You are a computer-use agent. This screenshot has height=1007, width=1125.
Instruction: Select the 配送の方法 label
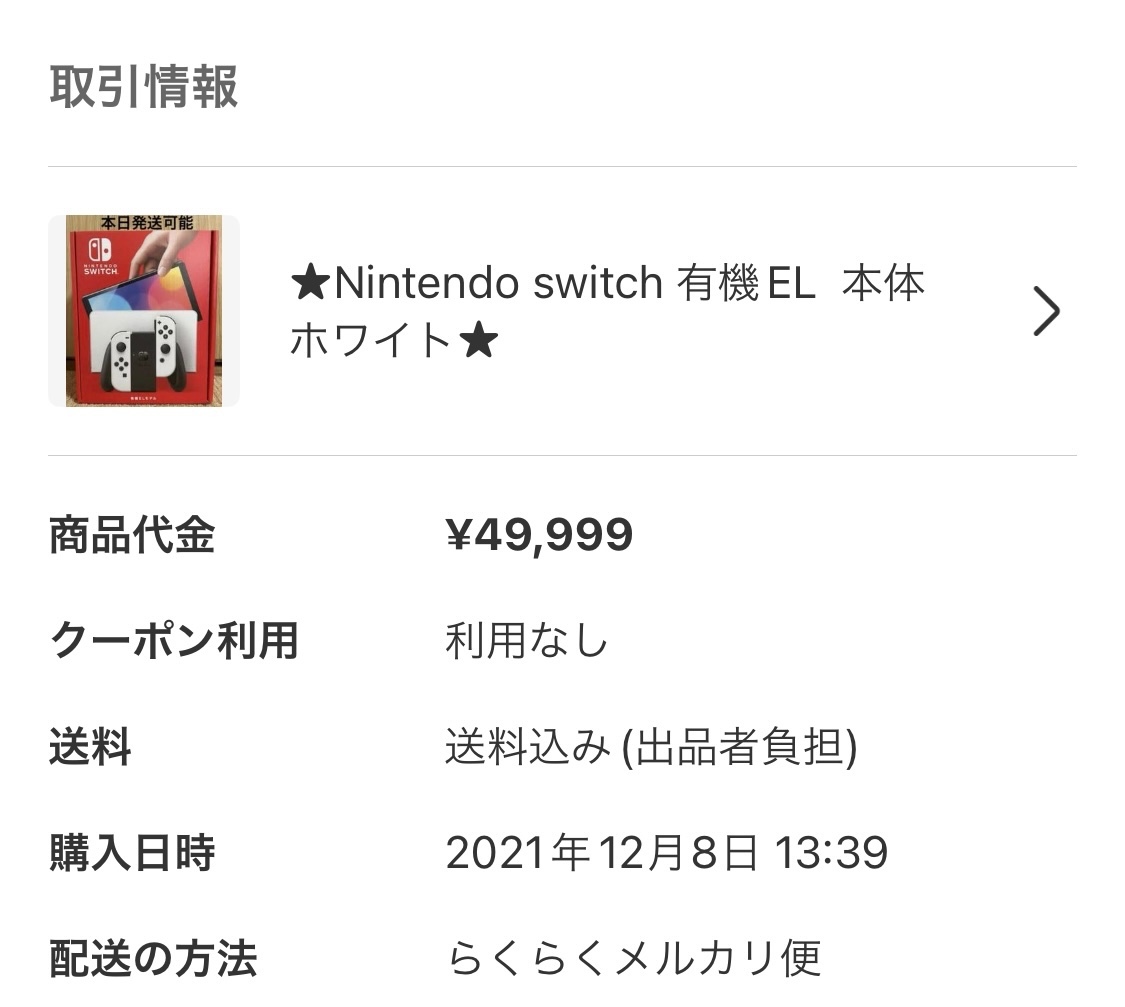click(153, 959)
